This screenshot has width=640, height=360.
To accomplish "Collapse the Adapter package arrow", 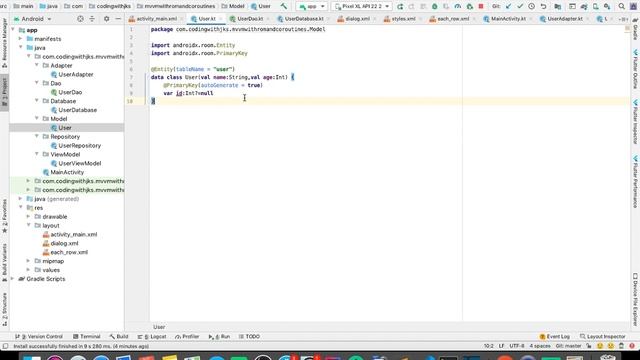I will pos(37,65).
